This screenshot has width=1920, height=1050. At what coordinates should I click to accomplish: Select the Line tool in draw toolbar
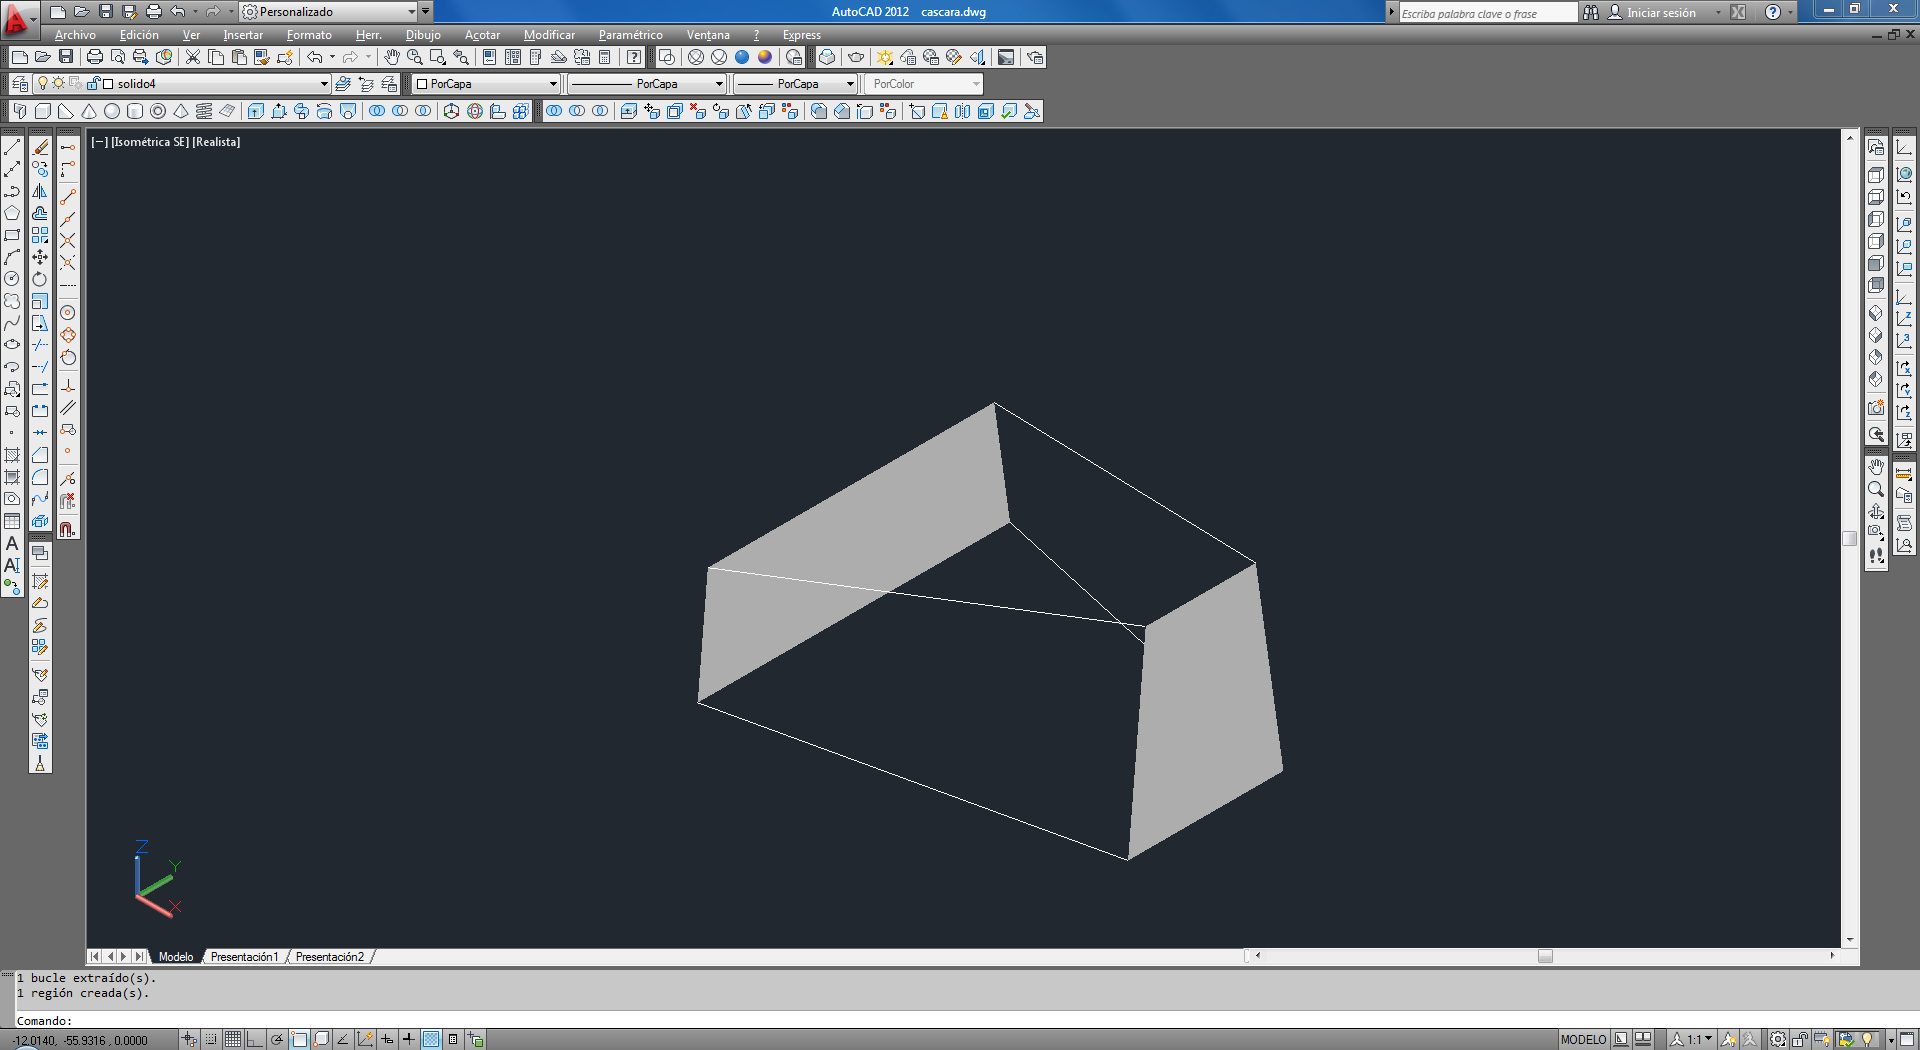coord(12,147)
